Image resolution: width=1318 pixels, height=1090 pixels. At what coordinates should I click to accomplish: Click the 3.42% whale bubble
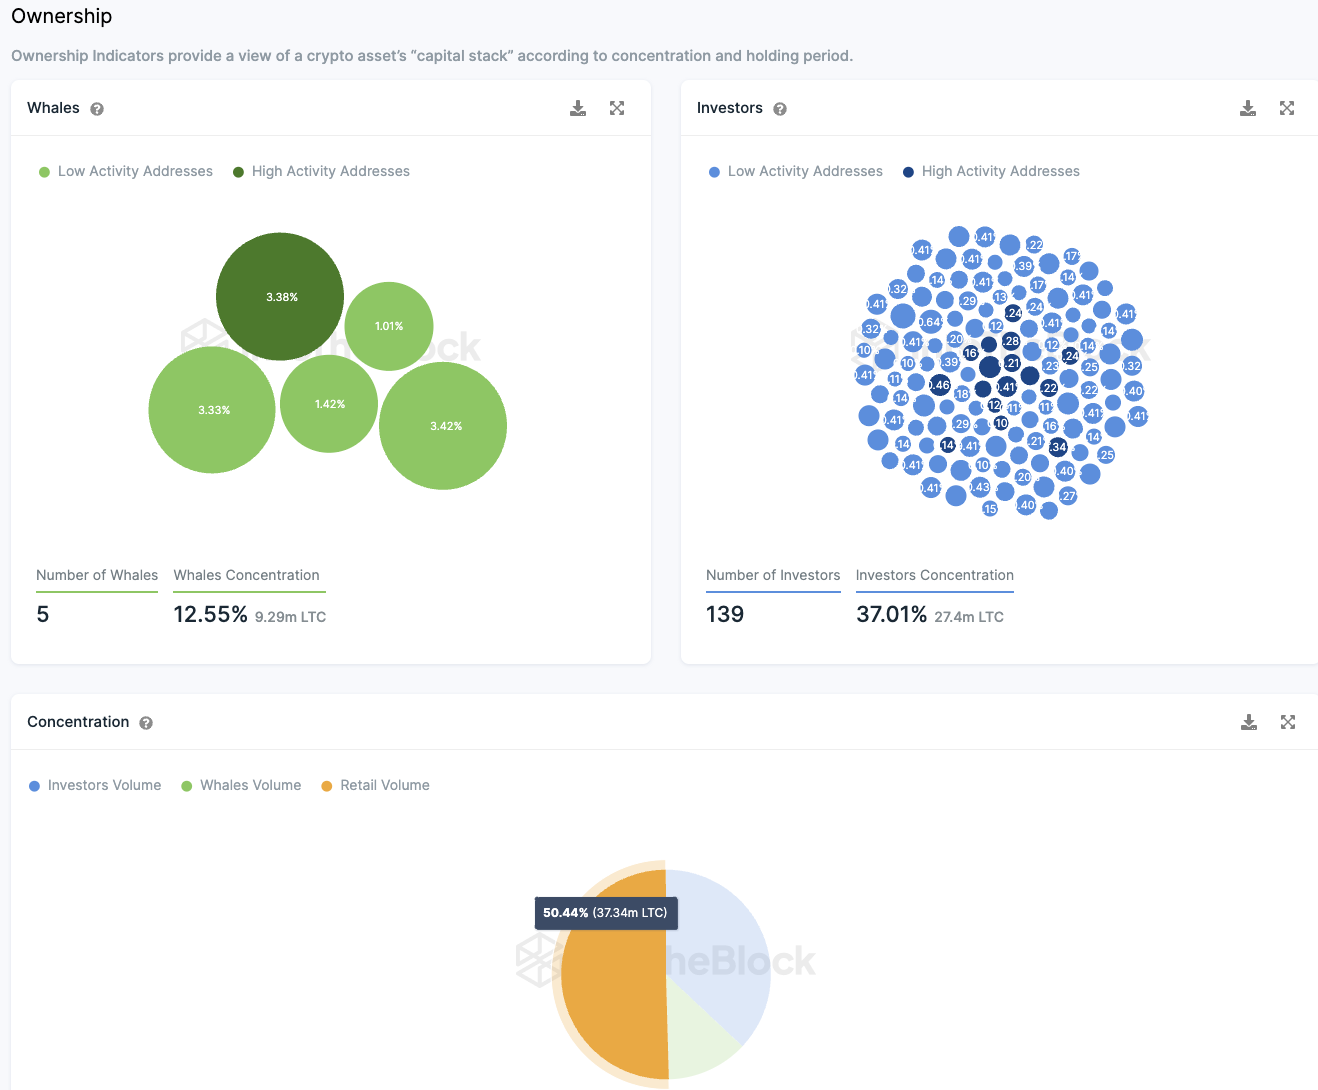coord(443,426)
